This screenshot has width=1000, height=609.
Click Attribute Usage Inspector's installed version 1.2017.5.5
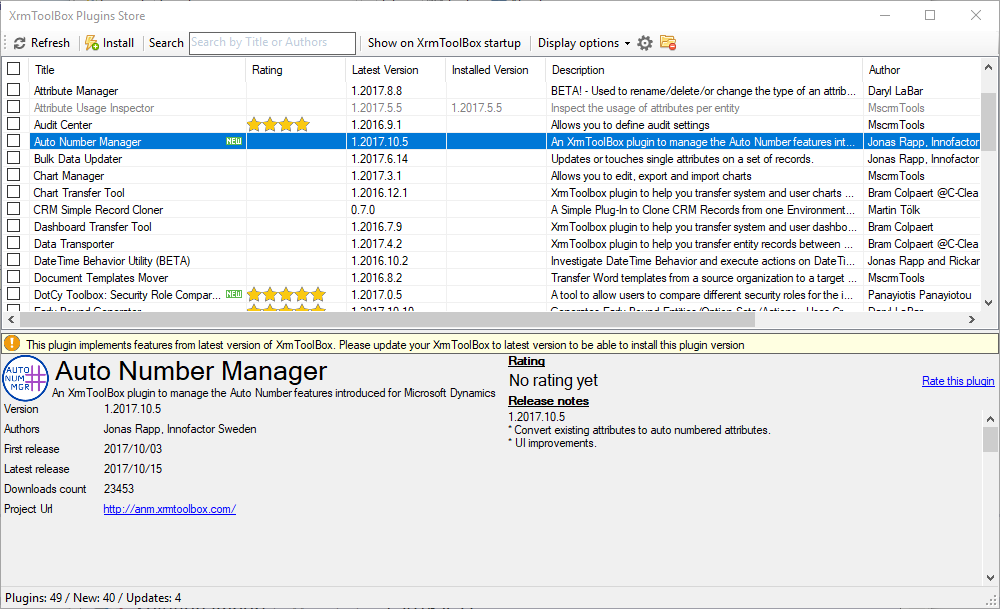pos(476,108)
